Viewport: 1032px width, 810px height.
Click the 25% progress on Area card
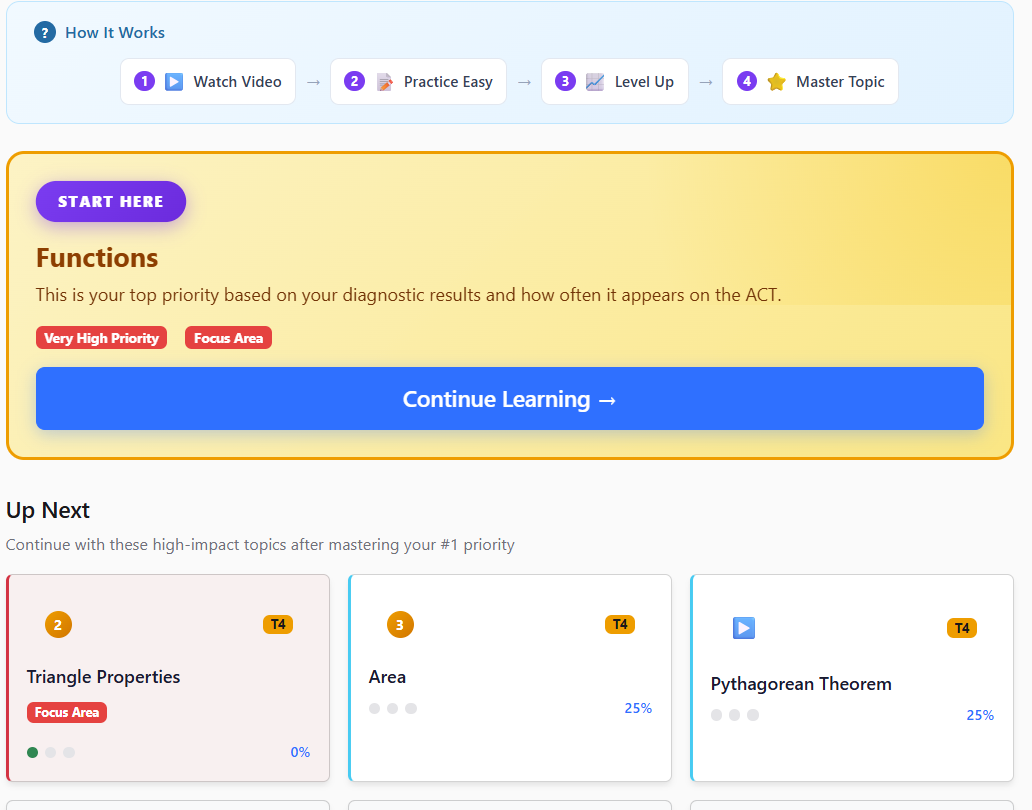point(638,708)
